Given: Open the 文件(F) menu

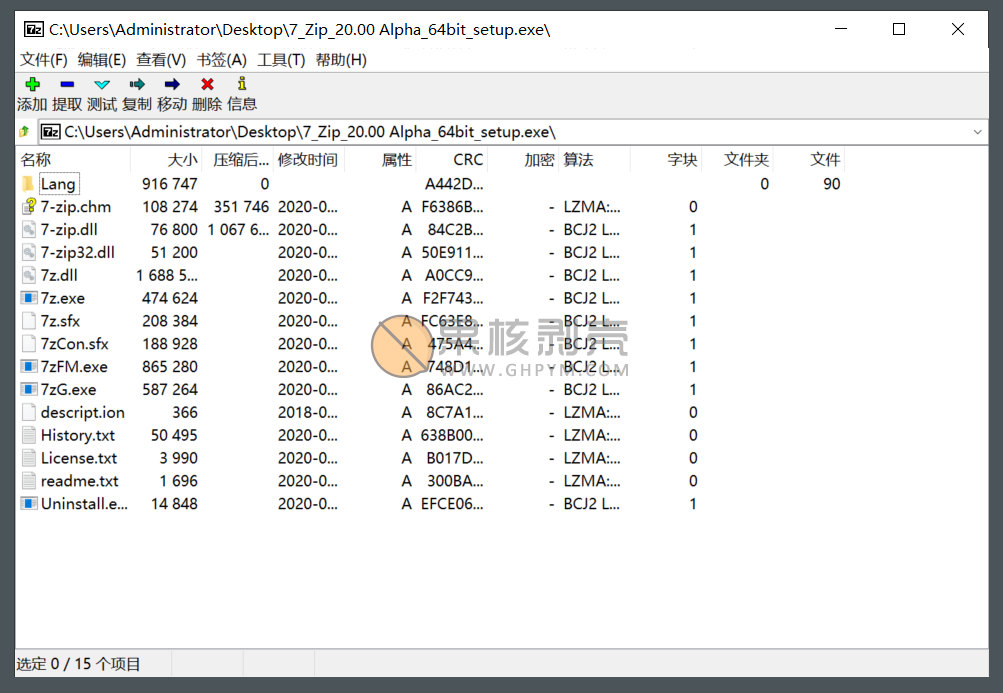Looking at the screenshot, I should 43,60.
